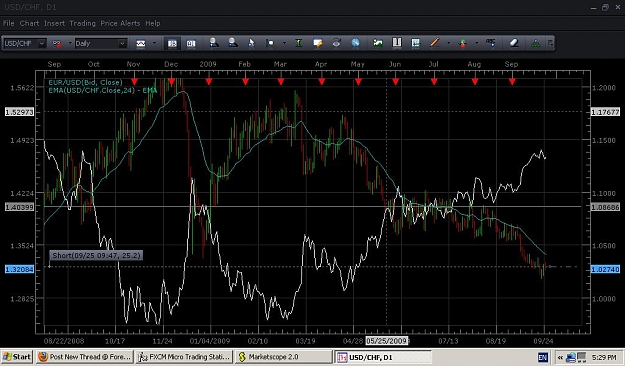Open the File menu
625x366 pixels.
point(8,23)
